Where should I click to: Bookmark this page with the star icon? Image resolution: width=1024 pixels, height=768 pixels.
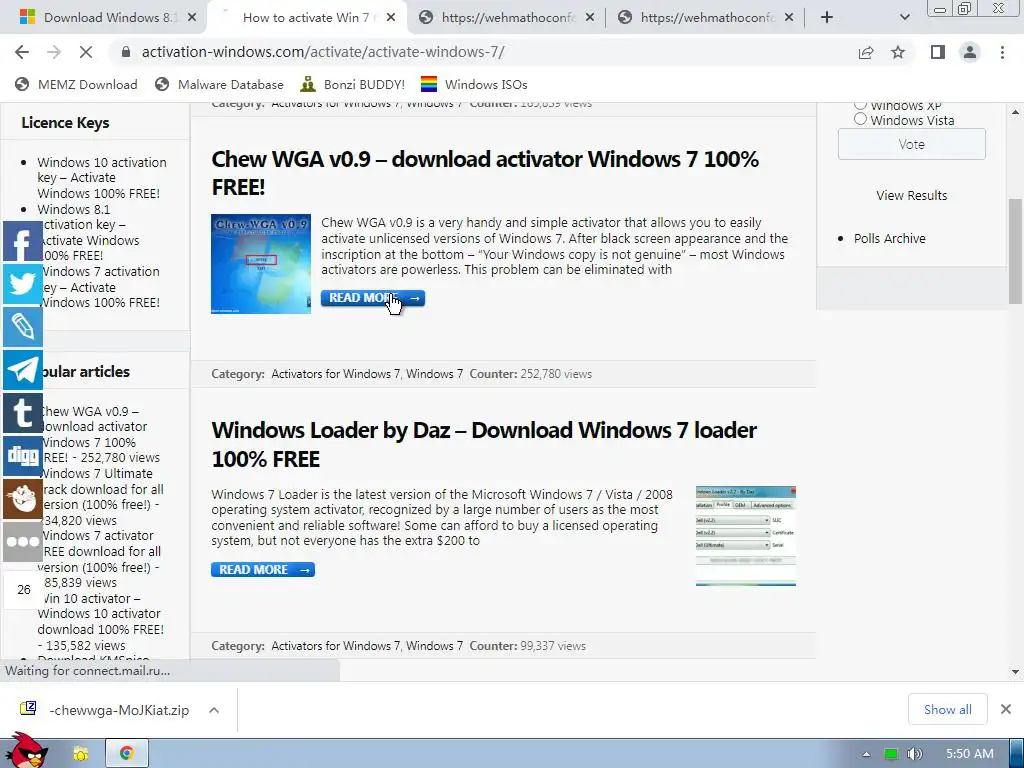click(898, 52)
